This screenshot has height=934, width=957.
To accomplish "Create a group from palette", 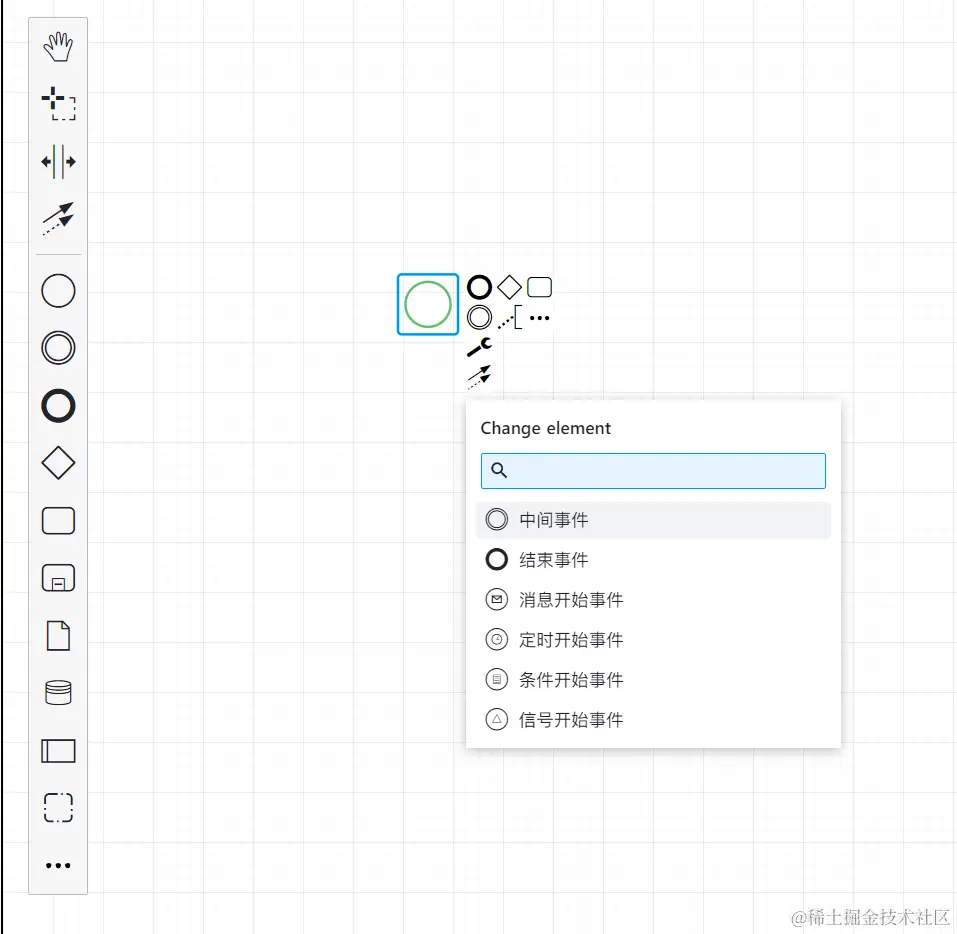I will click(58, 808).
